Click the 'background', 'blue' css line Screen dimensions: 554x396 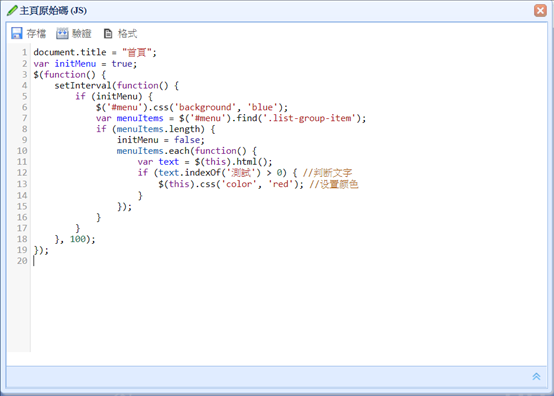[x=192, y=107]
